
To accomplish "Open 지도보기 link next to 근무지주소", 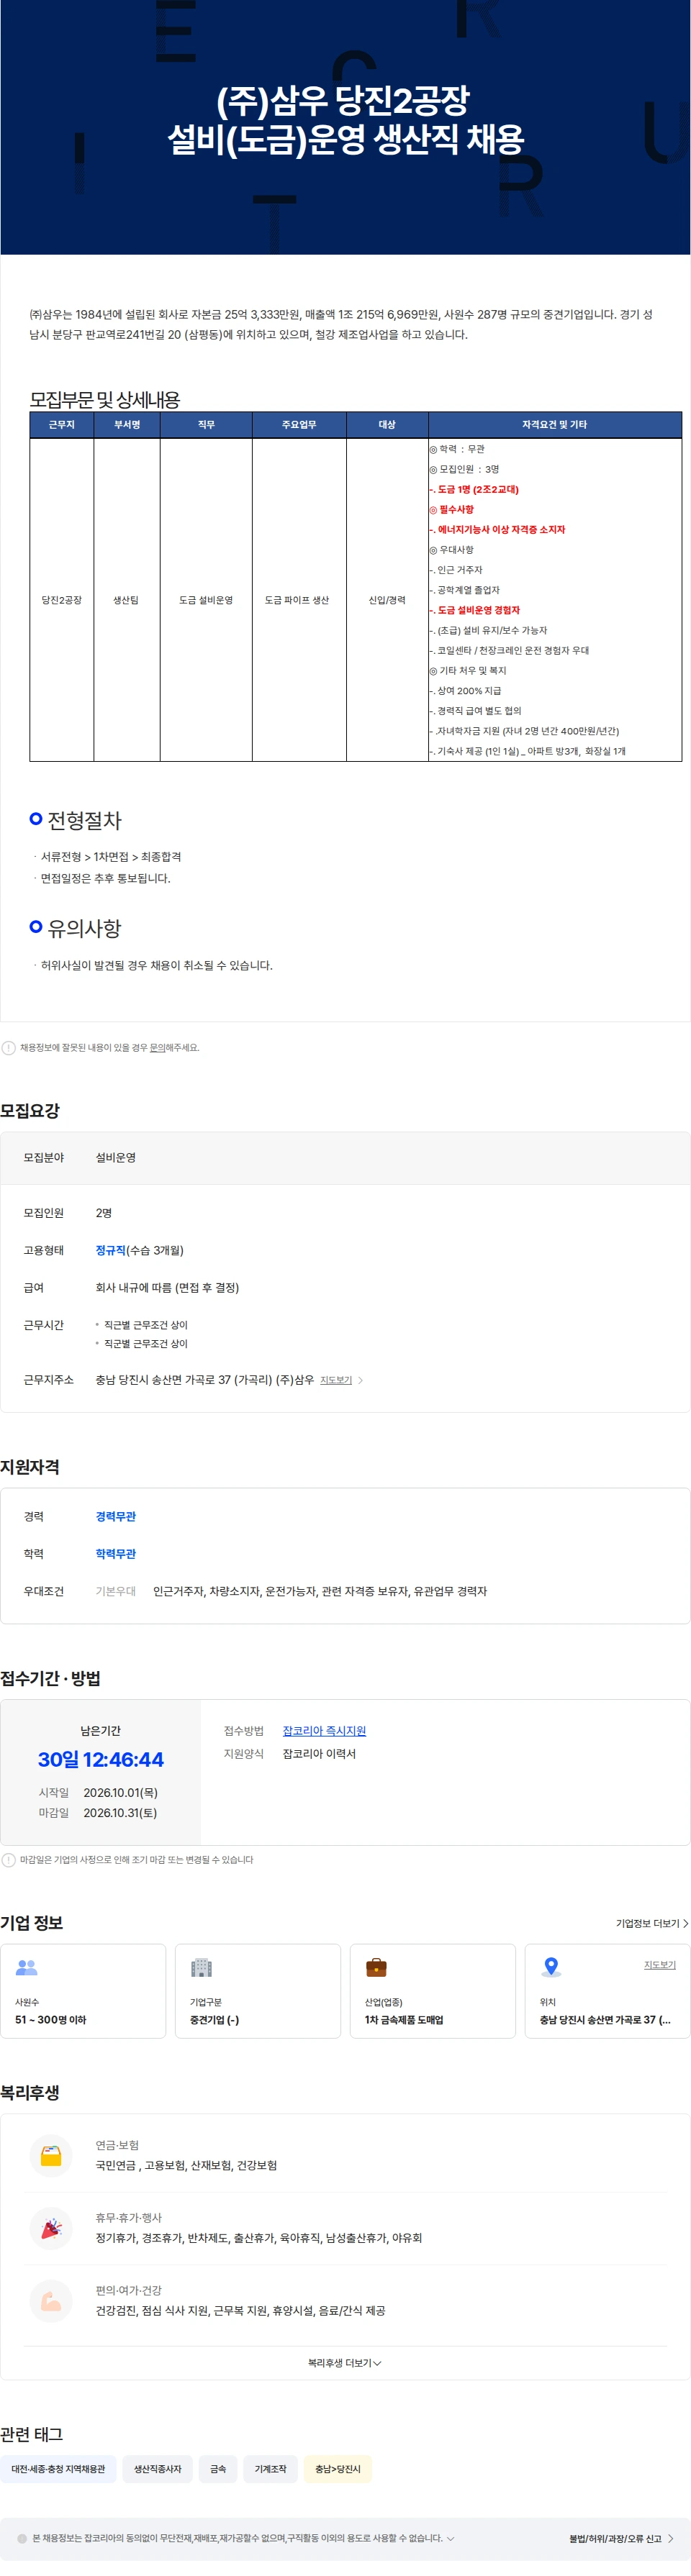I will click(x=336, y=1380).
